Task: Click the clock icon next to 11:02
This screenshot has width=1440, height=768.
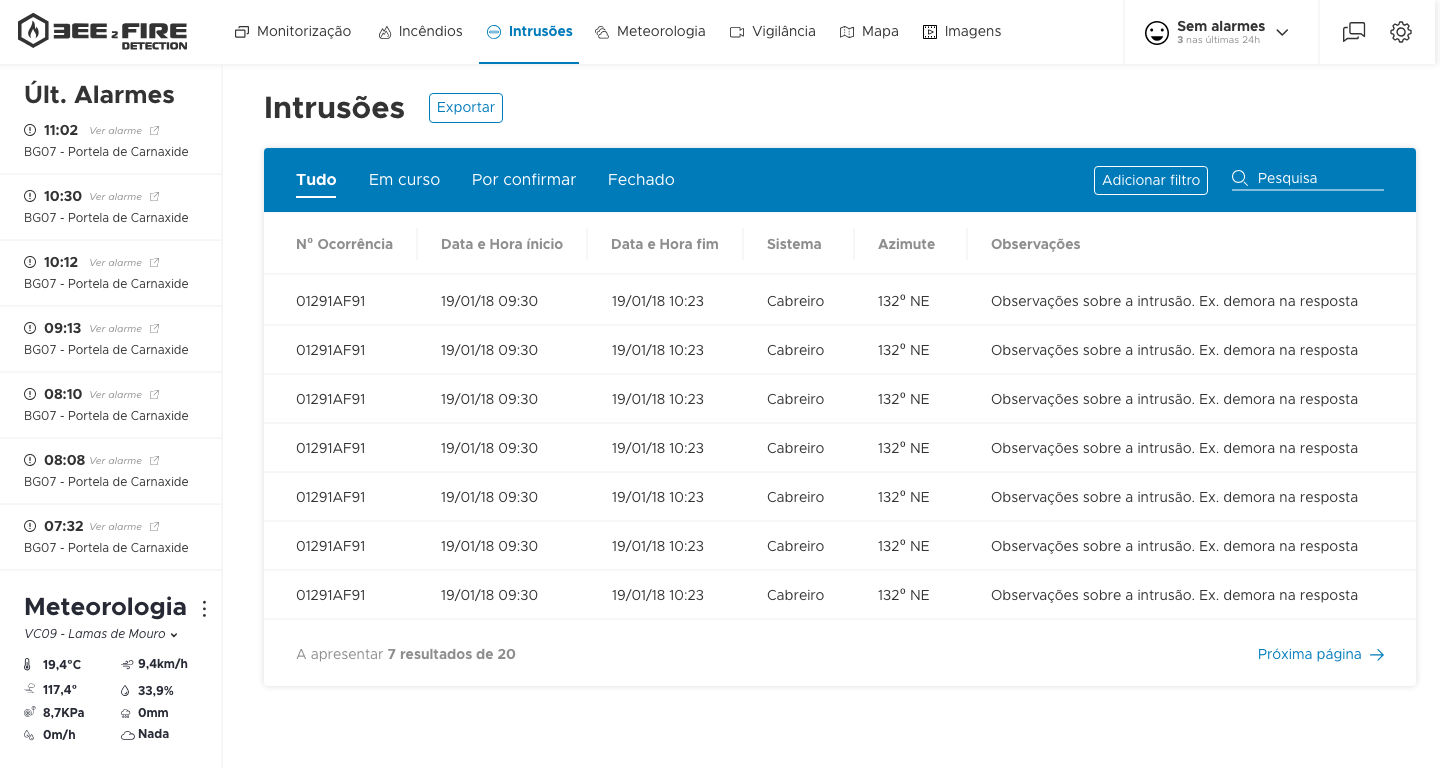Action: (x=30, y=130)
